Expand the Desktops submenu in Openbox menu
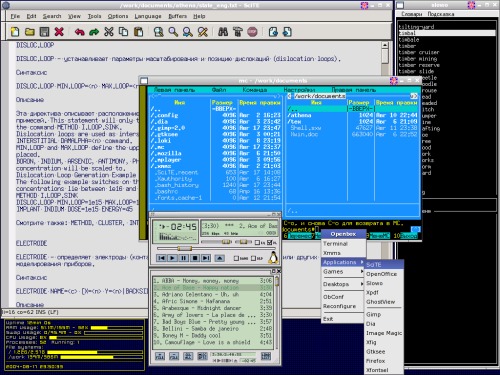 [x=343, y=284]
